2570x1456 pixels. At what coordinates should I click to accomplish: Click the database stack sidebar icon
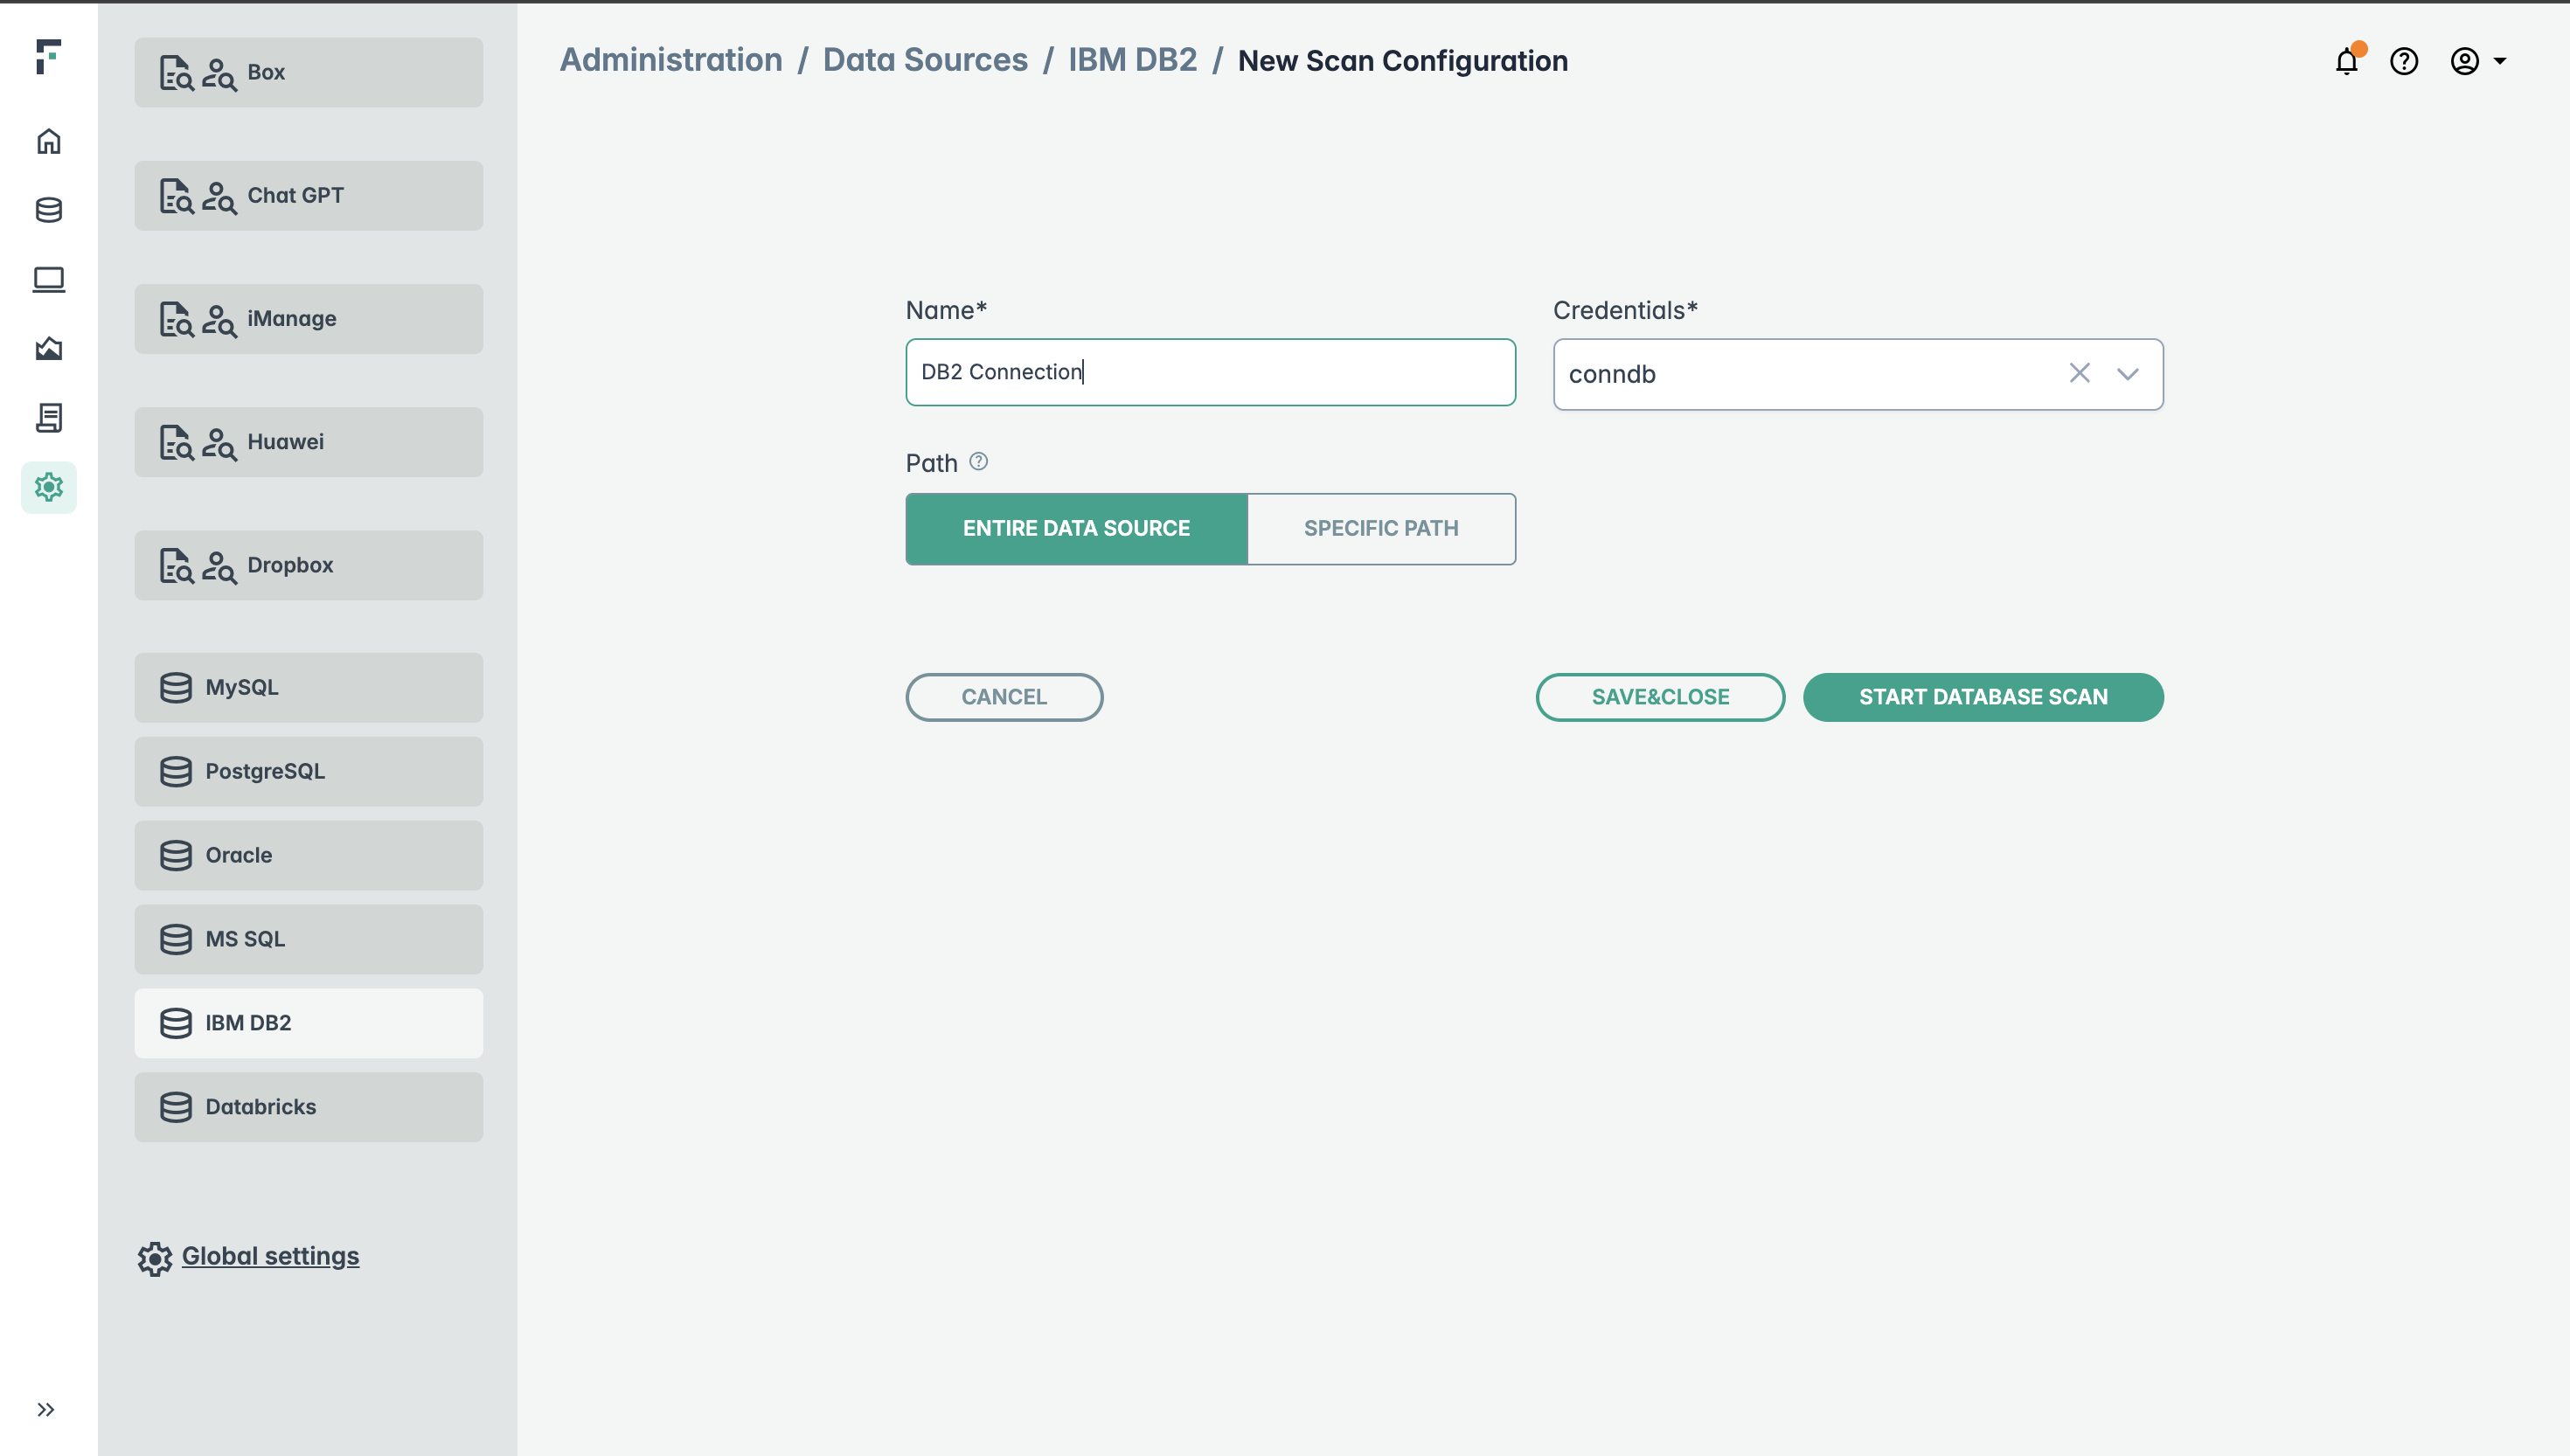[x=48, y=210]
